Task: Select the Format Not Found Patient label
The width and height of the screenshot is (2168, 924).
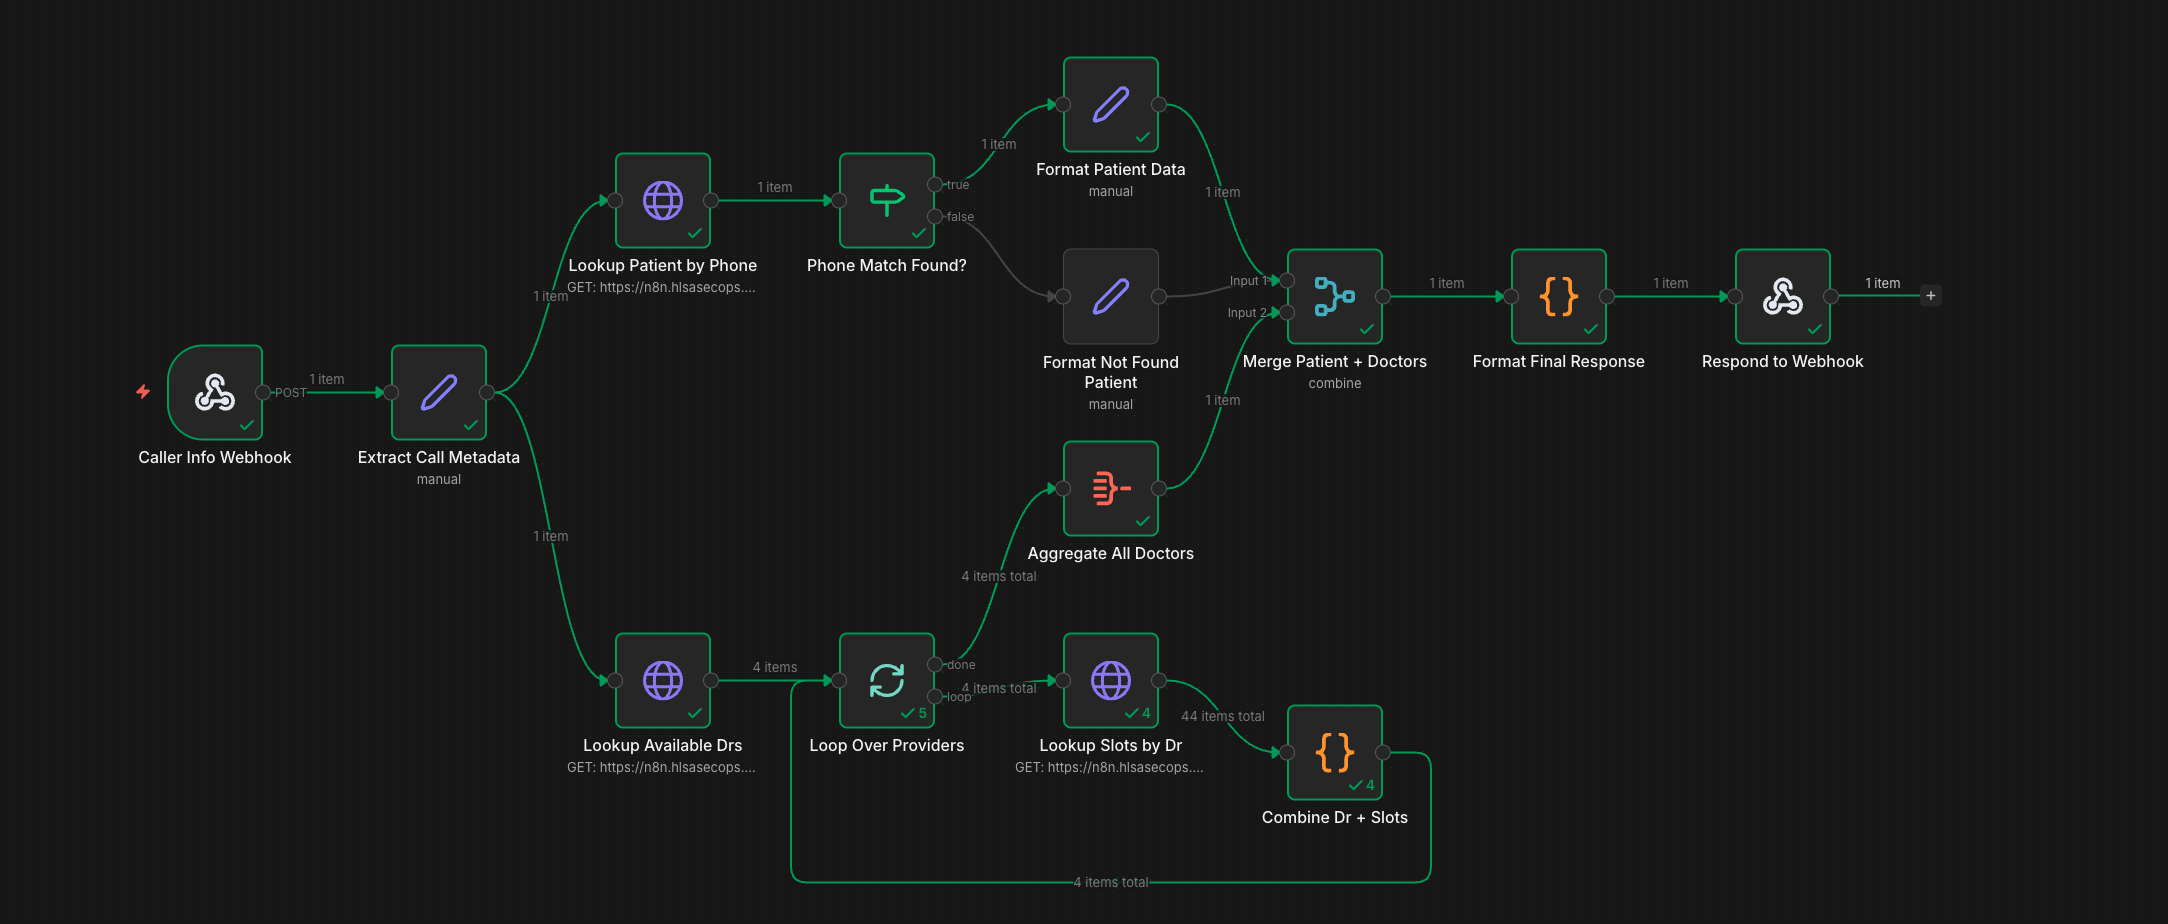Action: [1110, 372]
